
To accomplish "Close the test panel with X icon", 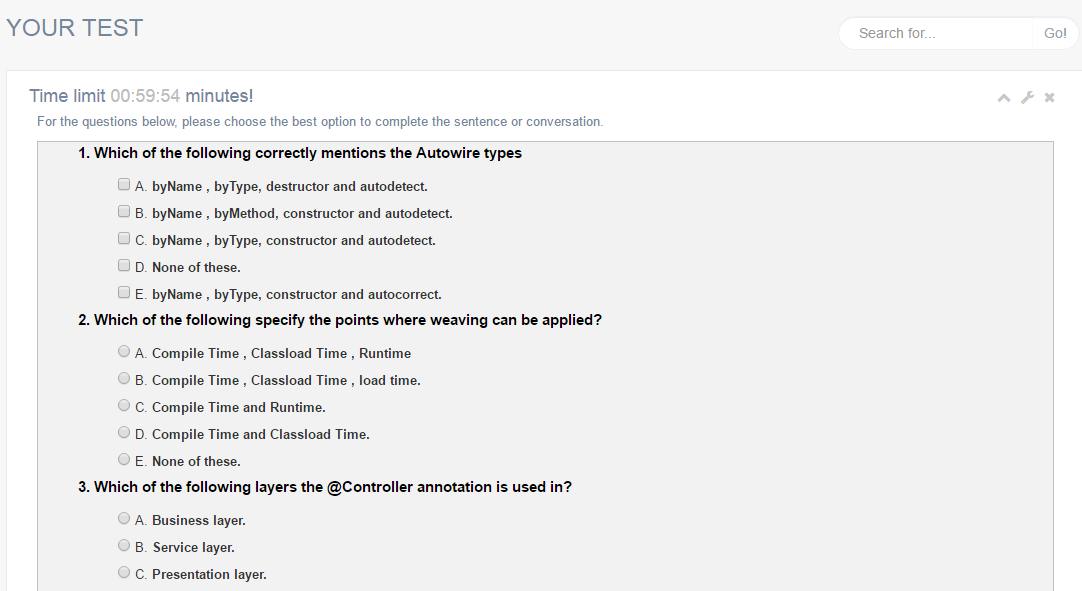I will [1049, 97].
